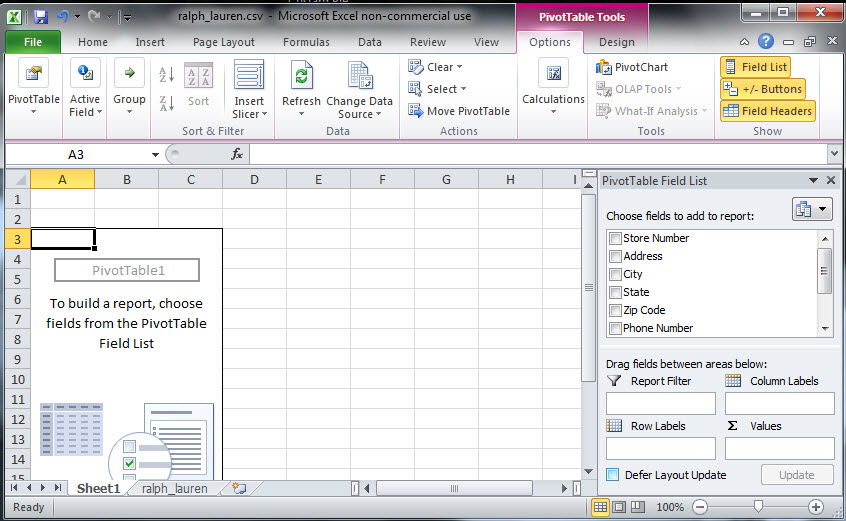
Task: Click the Active Field icon
Action: point(85,73)
